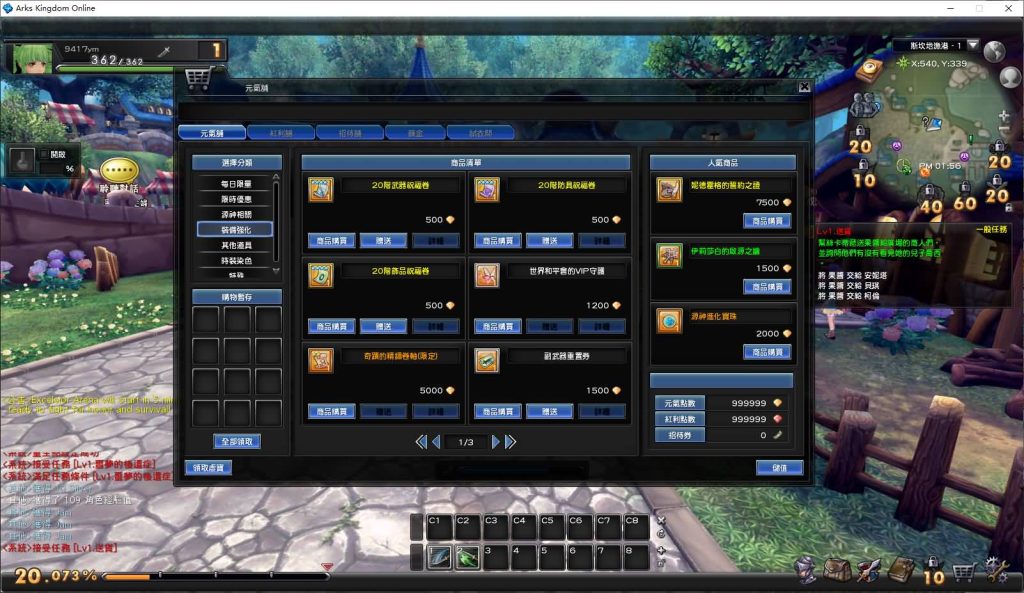
Task: Switch to the 招待舖 tab
Action: pyautogui.click(x=350, y=132)
